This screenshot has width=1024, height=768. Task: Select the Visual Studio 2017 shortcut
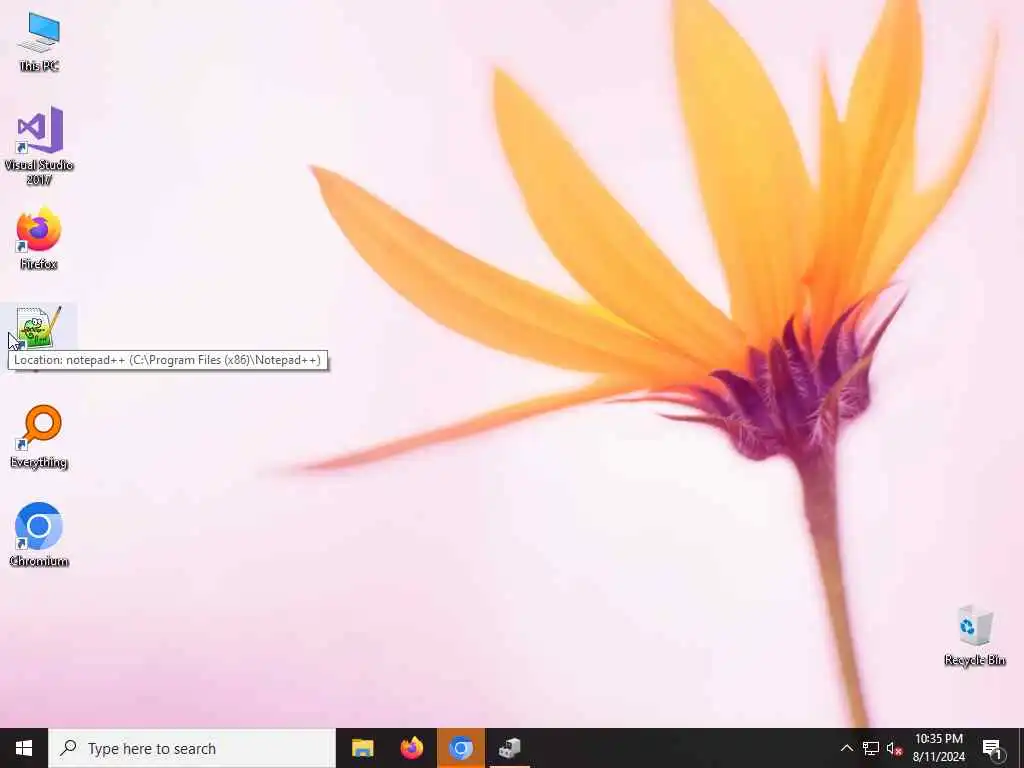[39, 145]
